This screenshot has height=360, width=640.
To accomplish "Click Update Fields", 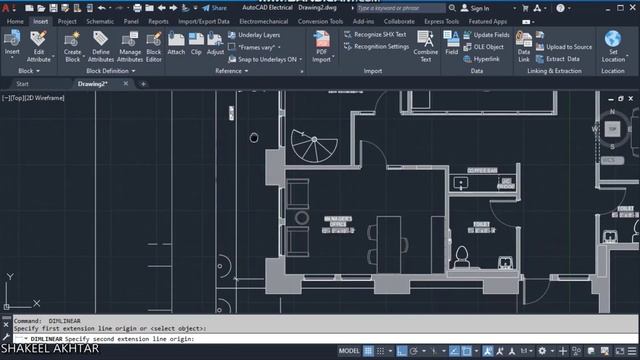I will [487, 35].
